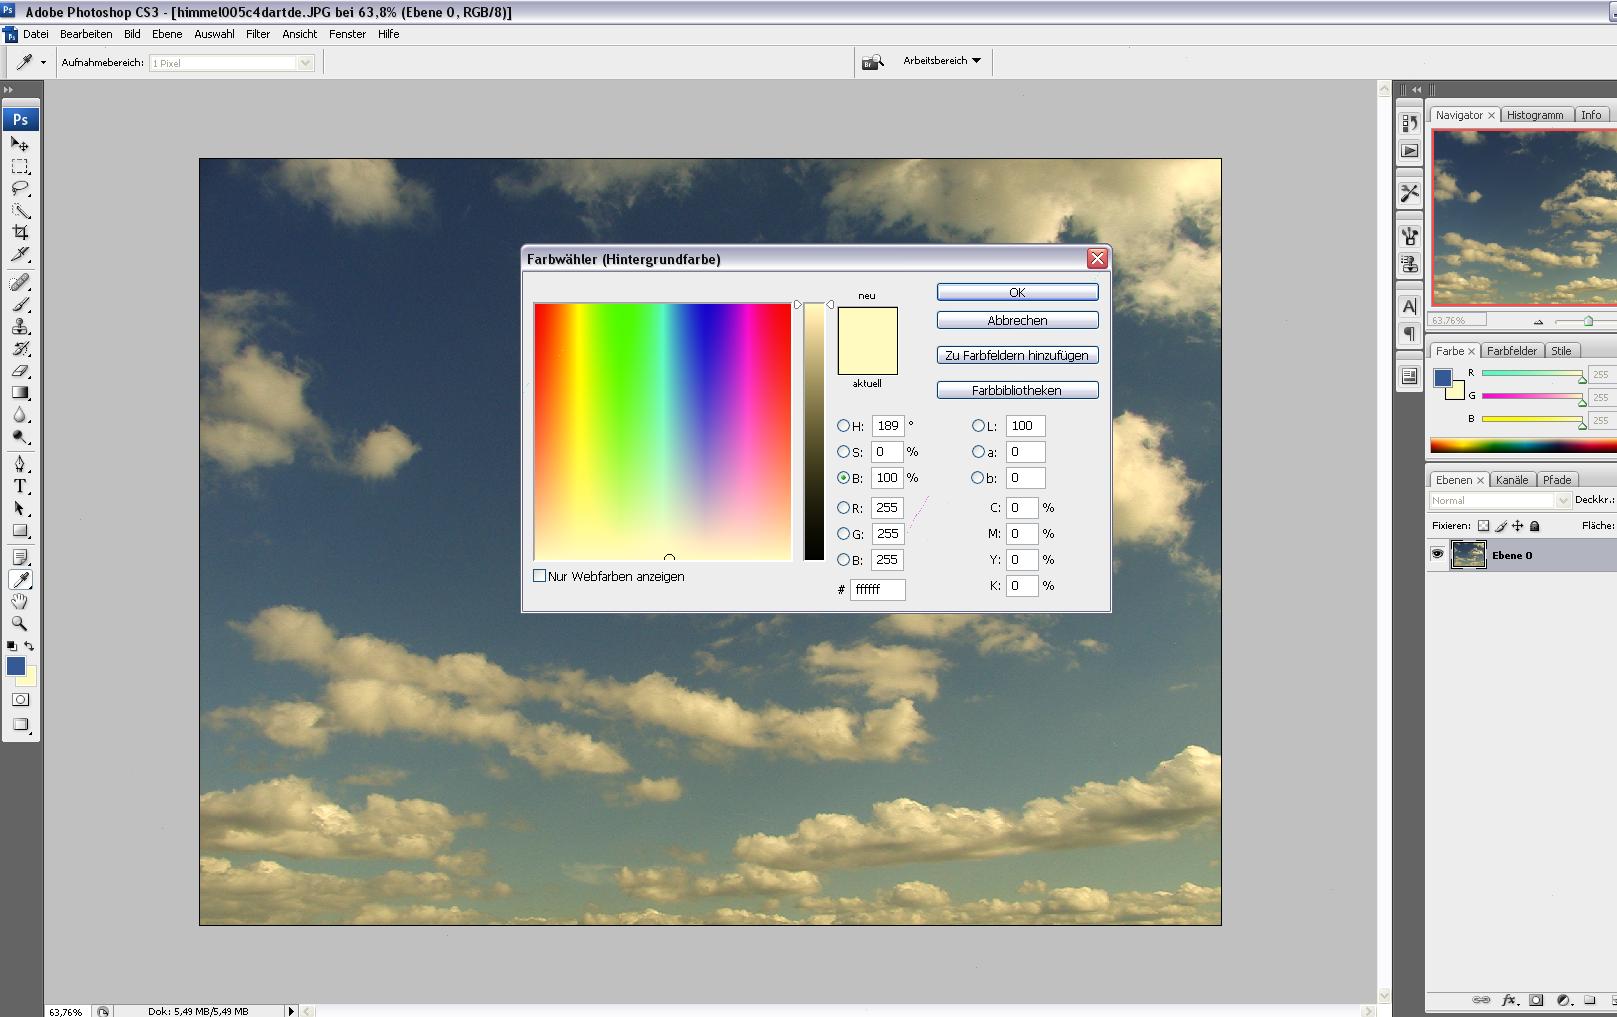Open Adobe Bridge from options bar

[x=873, y=62]
